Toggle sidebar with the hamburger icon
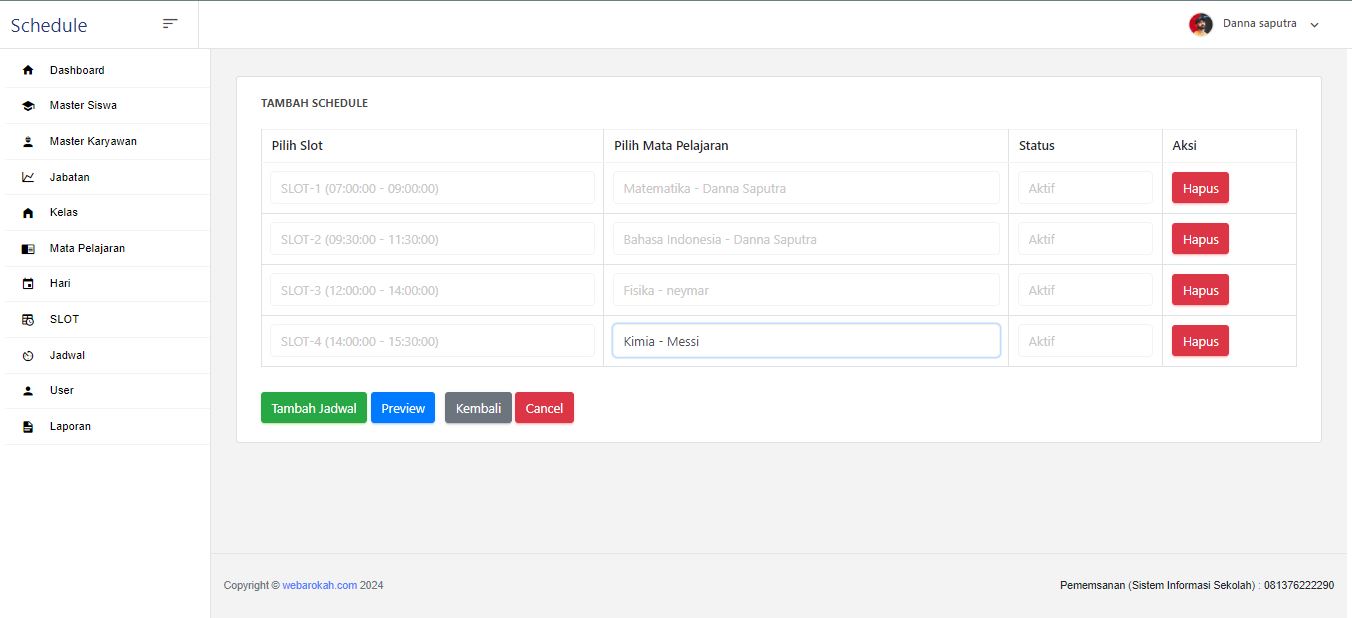 coord(170,24)
